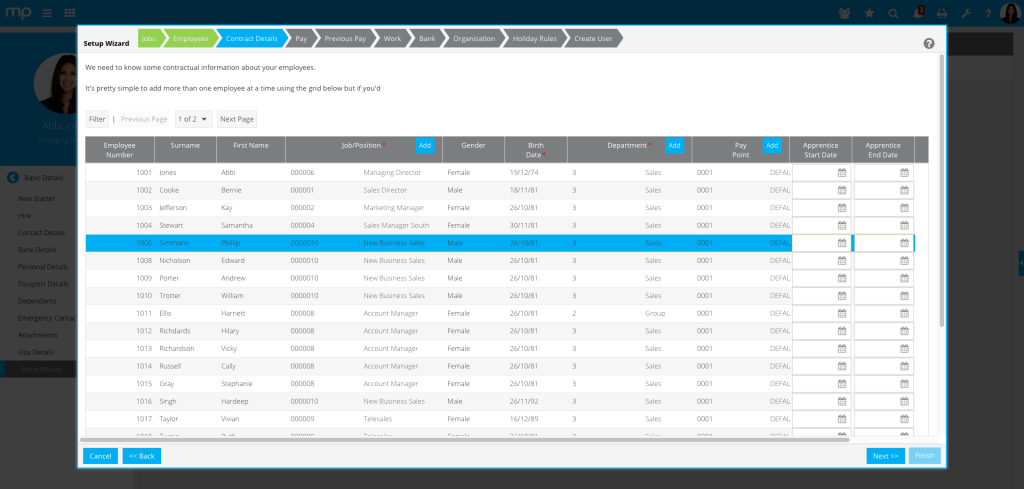Click the Next >> button
The height and width of the screenshot is (489, 1024).
pyautogui.click(x=885, y=456)
